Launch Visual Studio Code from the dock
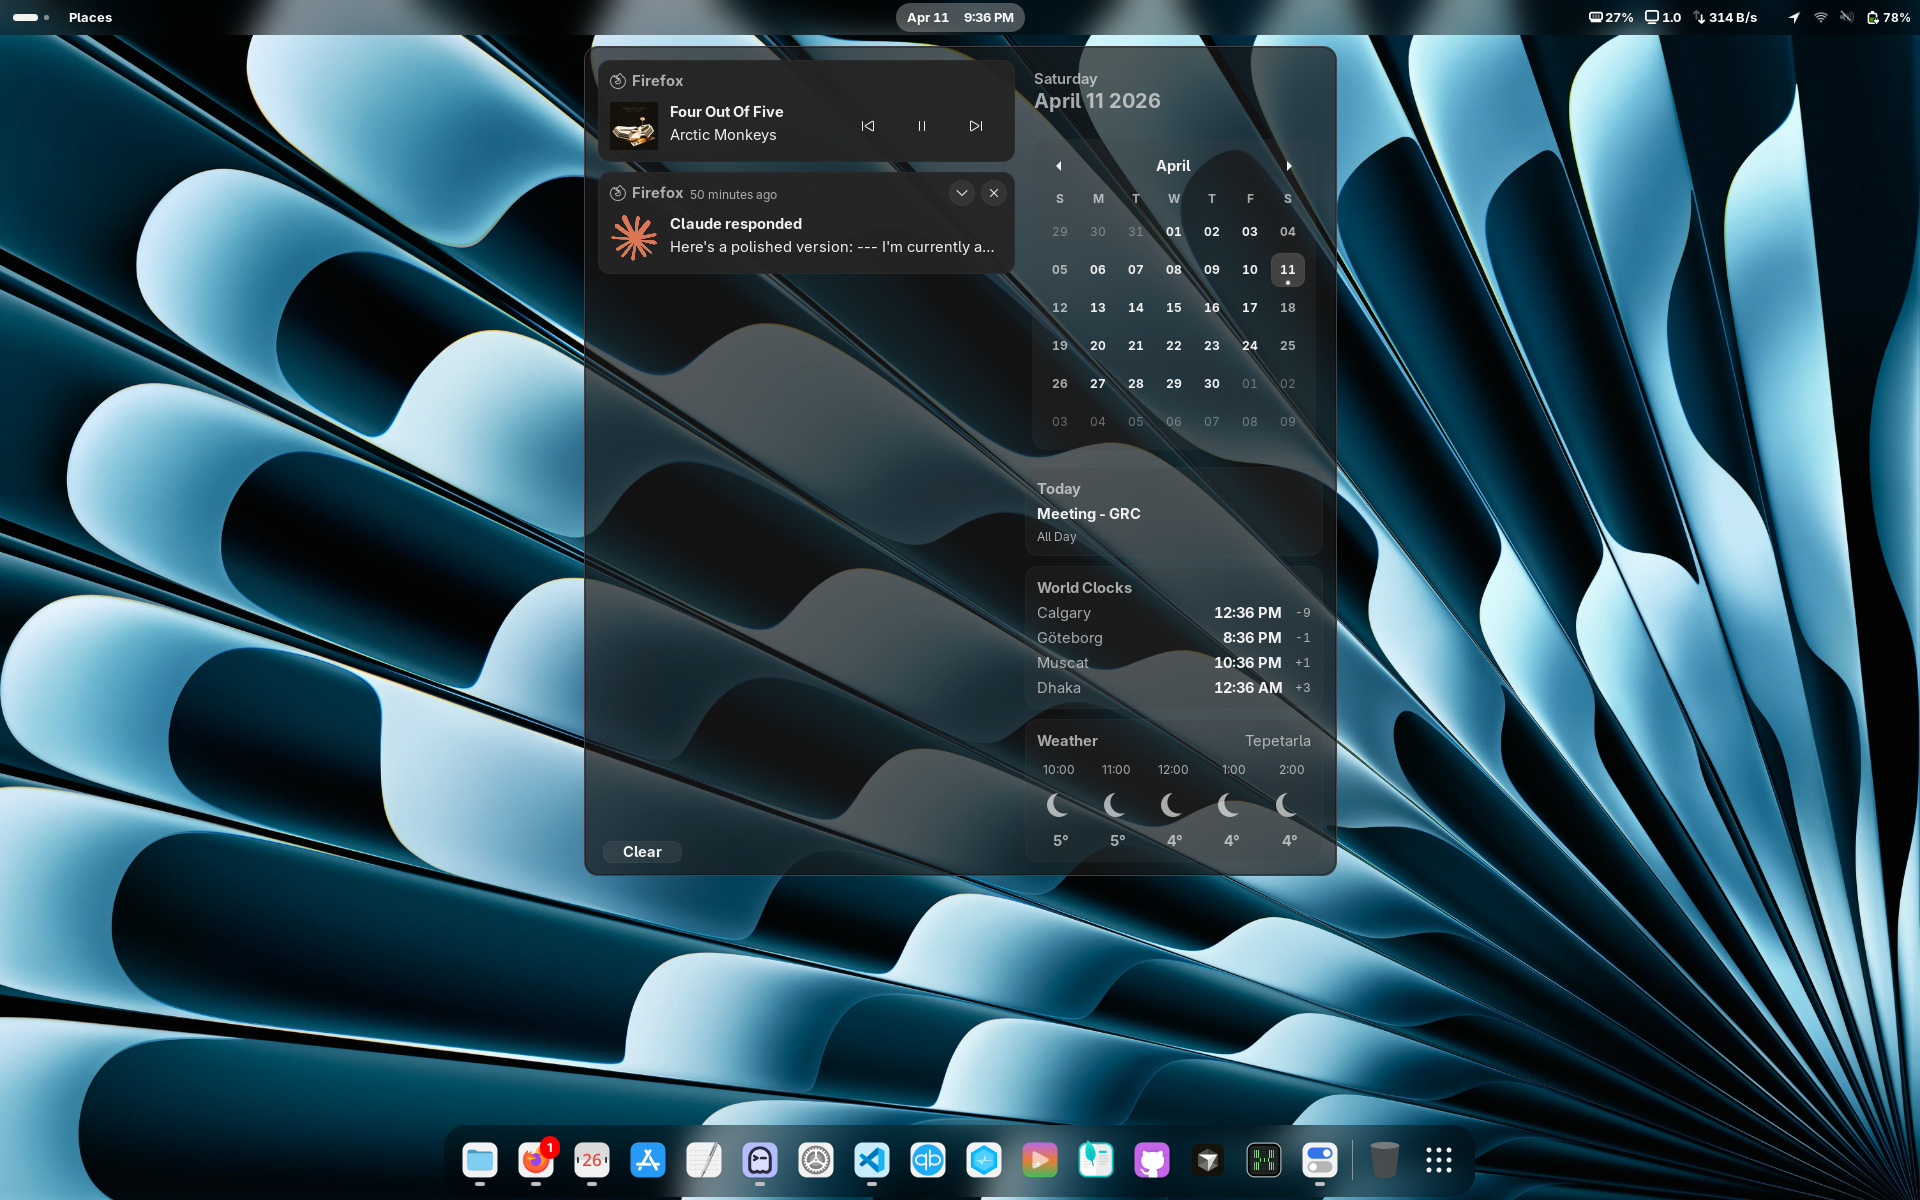Image resolution: width=1920 pixels, height=1200 pixels. click(872, 1160)
